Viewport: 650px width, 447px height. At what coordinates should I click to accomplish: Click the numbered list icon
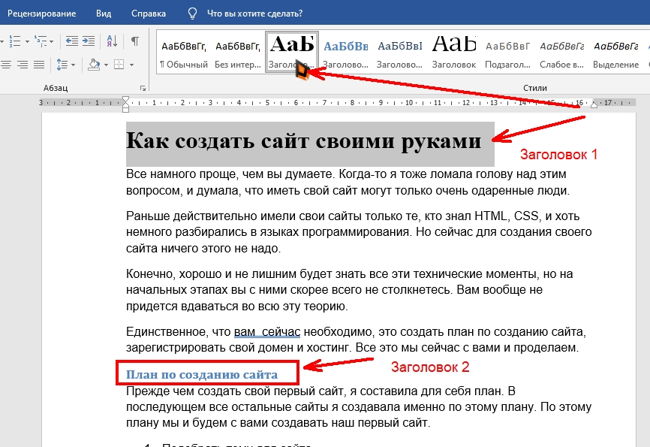click(x=15, y=41)
